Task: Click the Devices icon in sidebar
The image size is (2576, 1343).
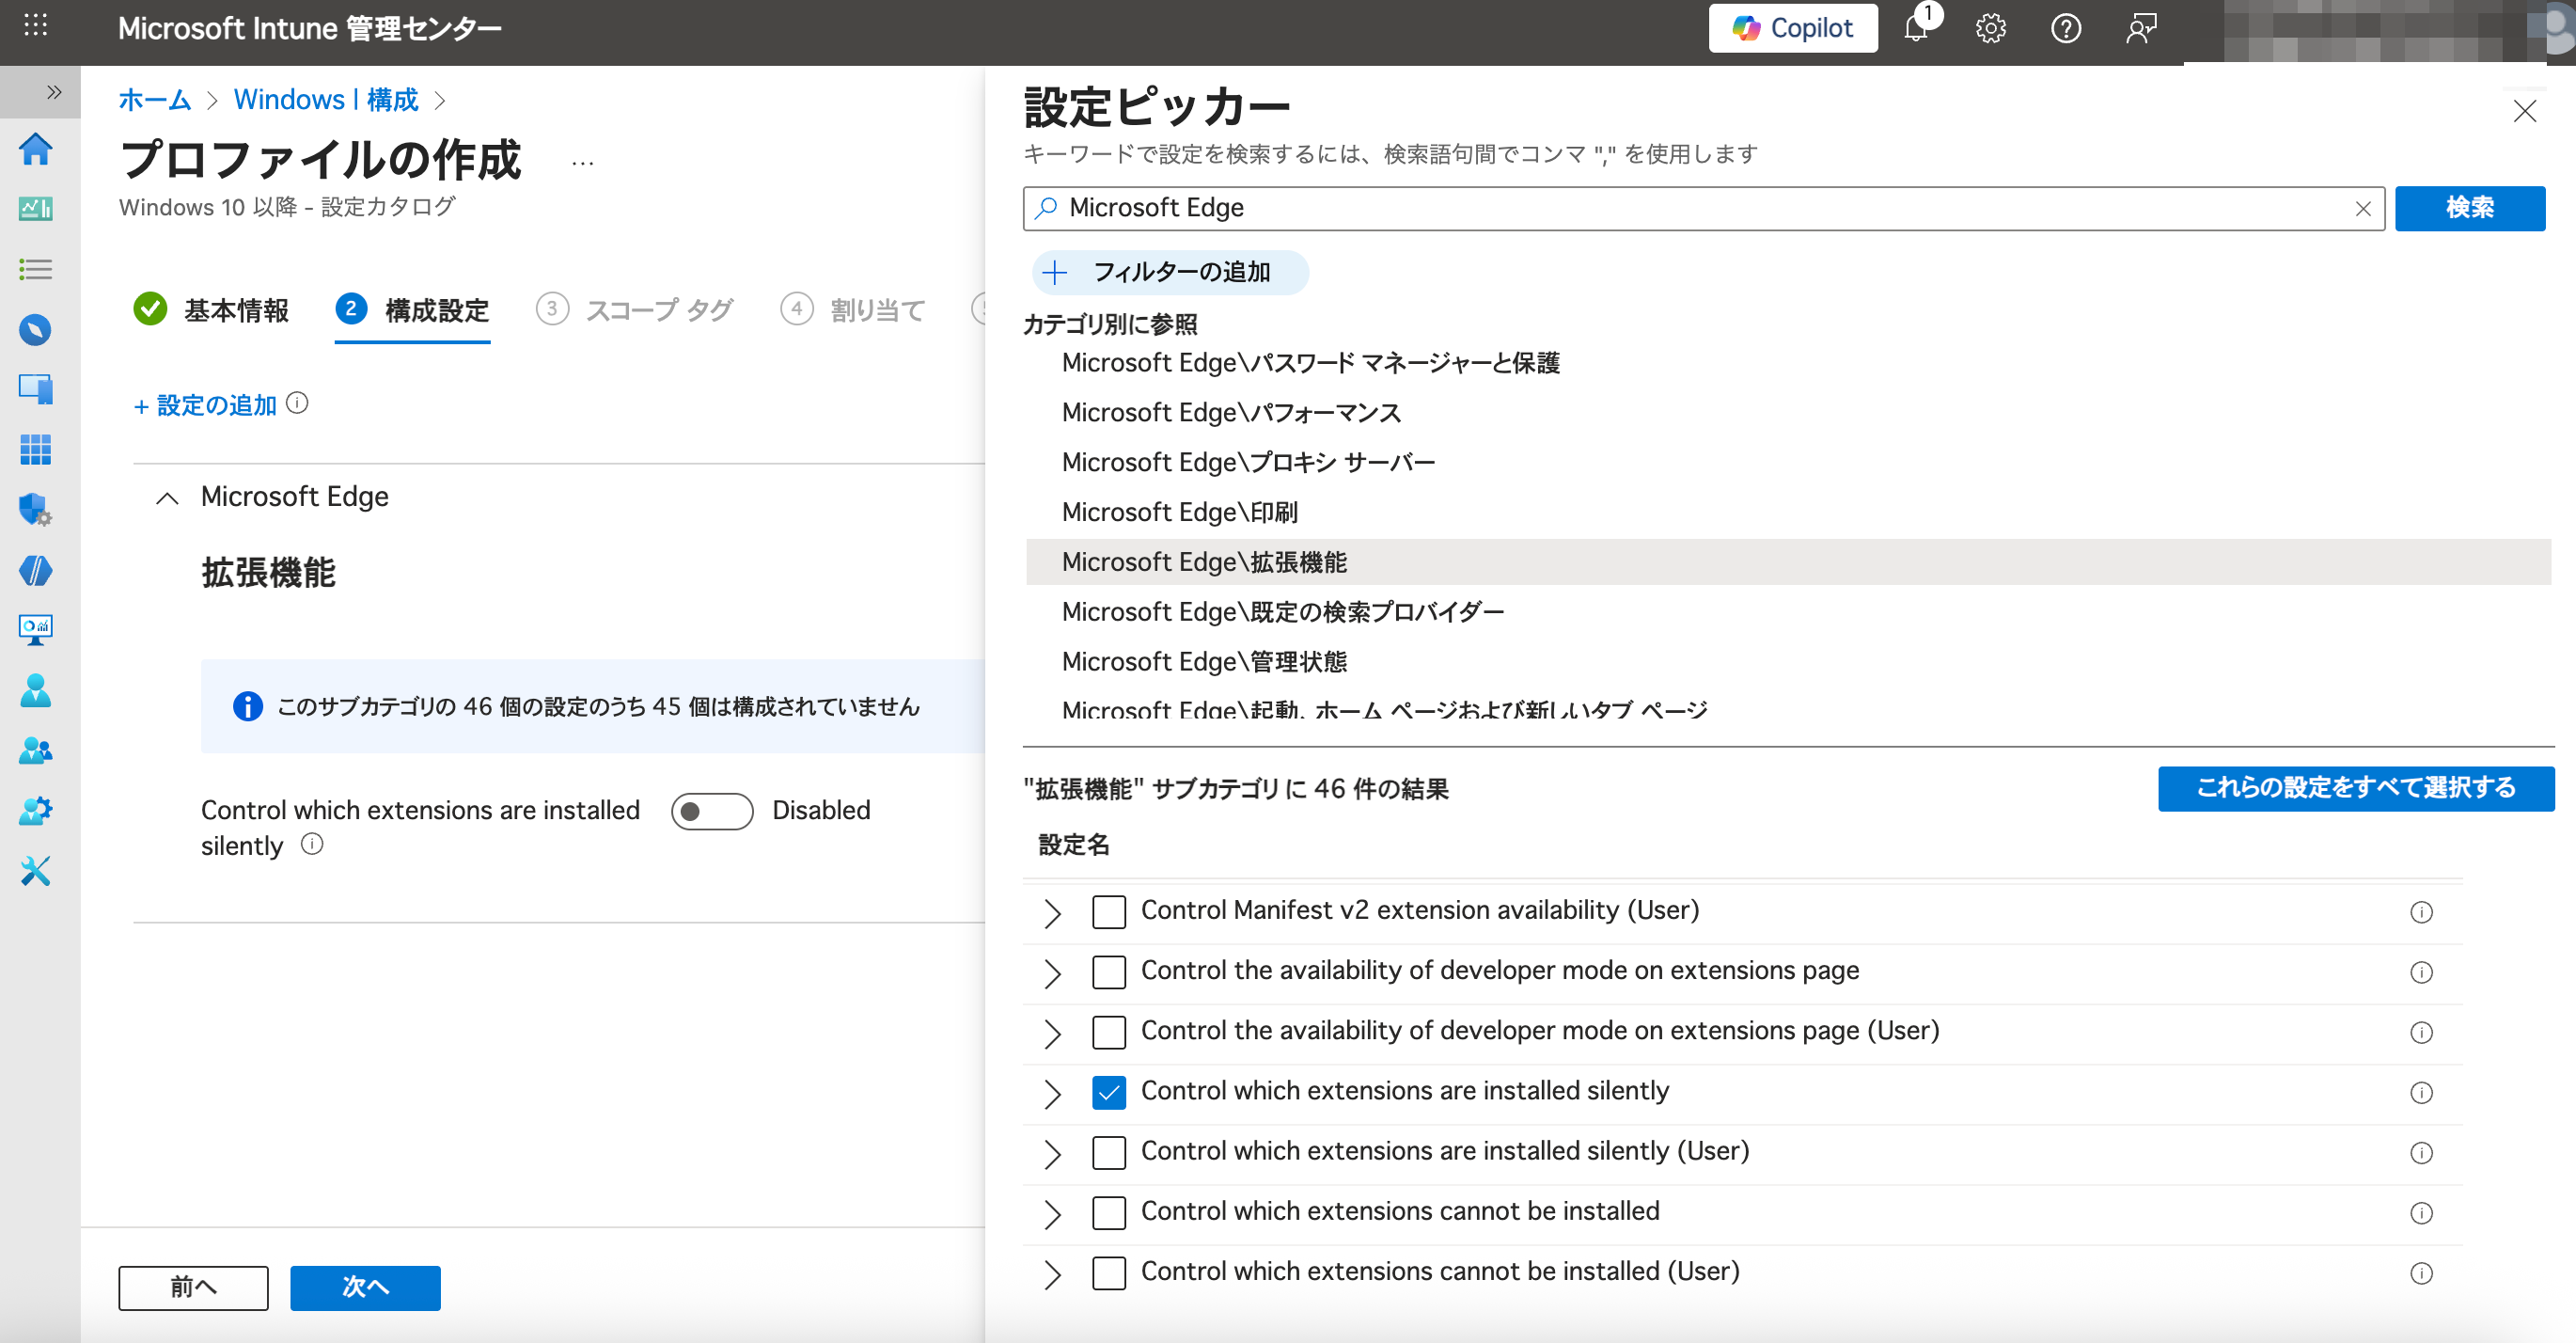Action: pos(36,389)
